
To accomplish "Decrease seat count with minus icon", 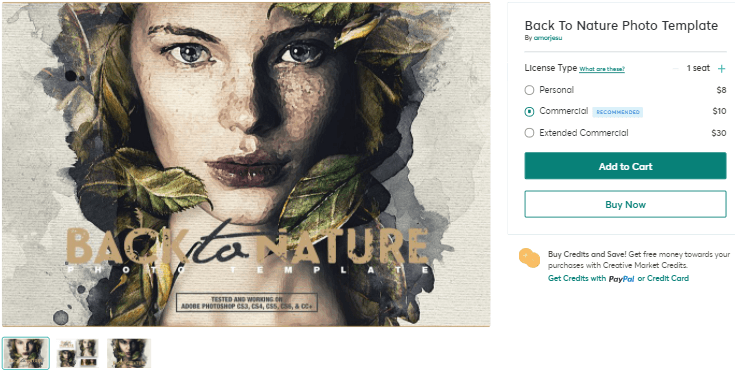I will 675,69.
